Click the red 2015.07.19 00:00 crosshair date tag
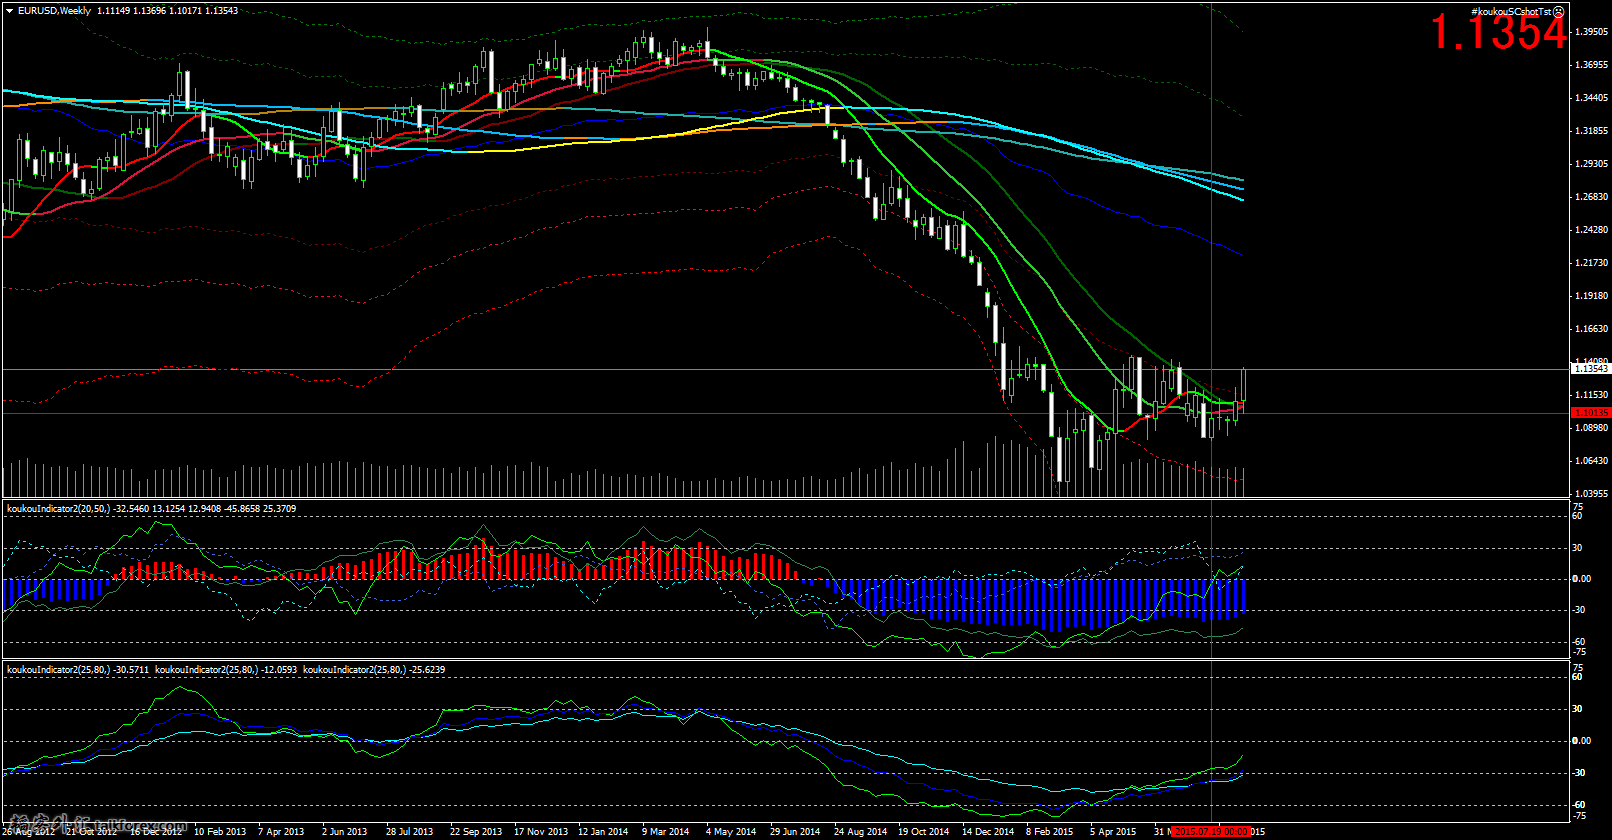Screen dimensions: 1612x840 (x=1211, y=832)
